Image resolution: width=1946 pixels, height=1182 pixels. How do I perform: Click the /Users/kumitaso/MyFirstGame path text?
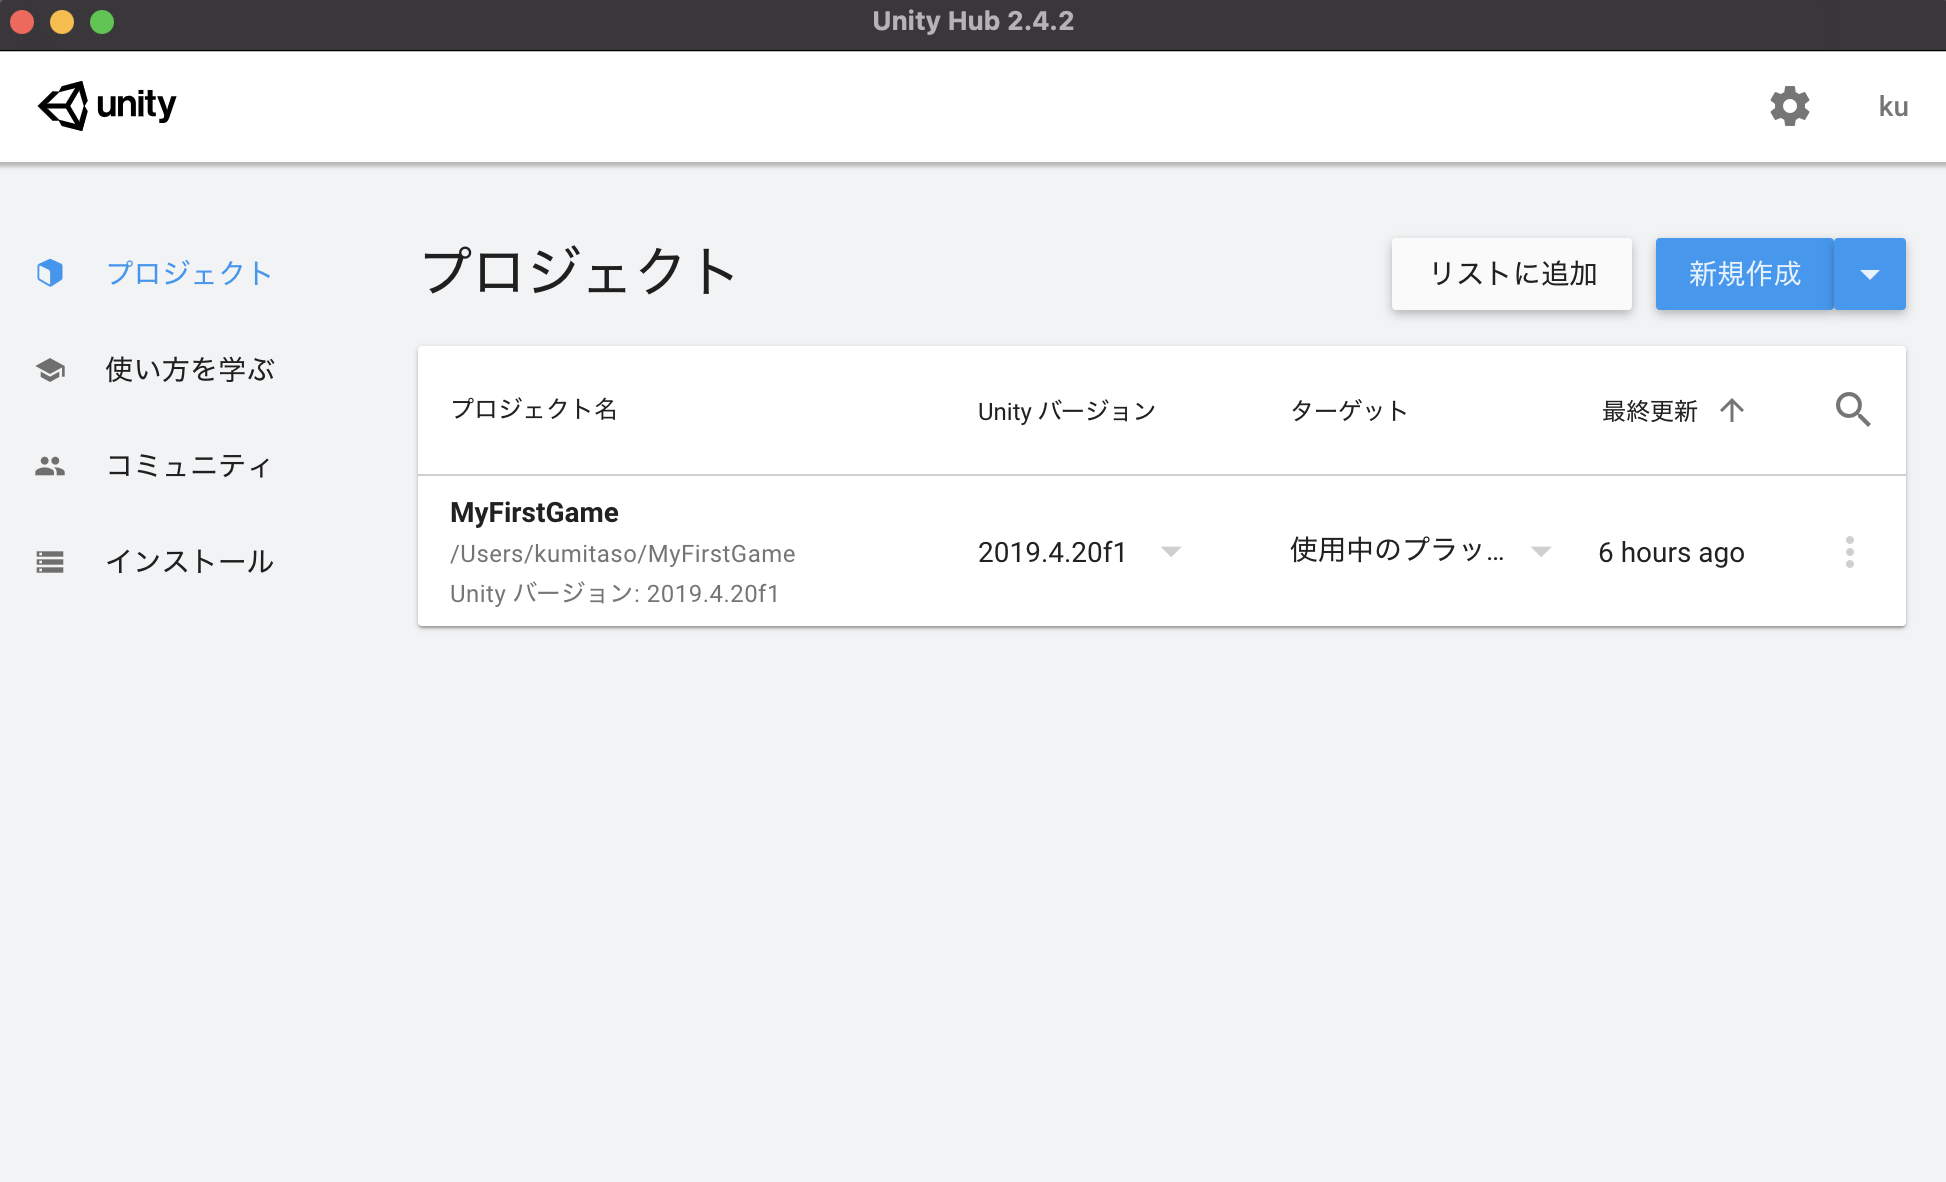(x=623, y=554)
